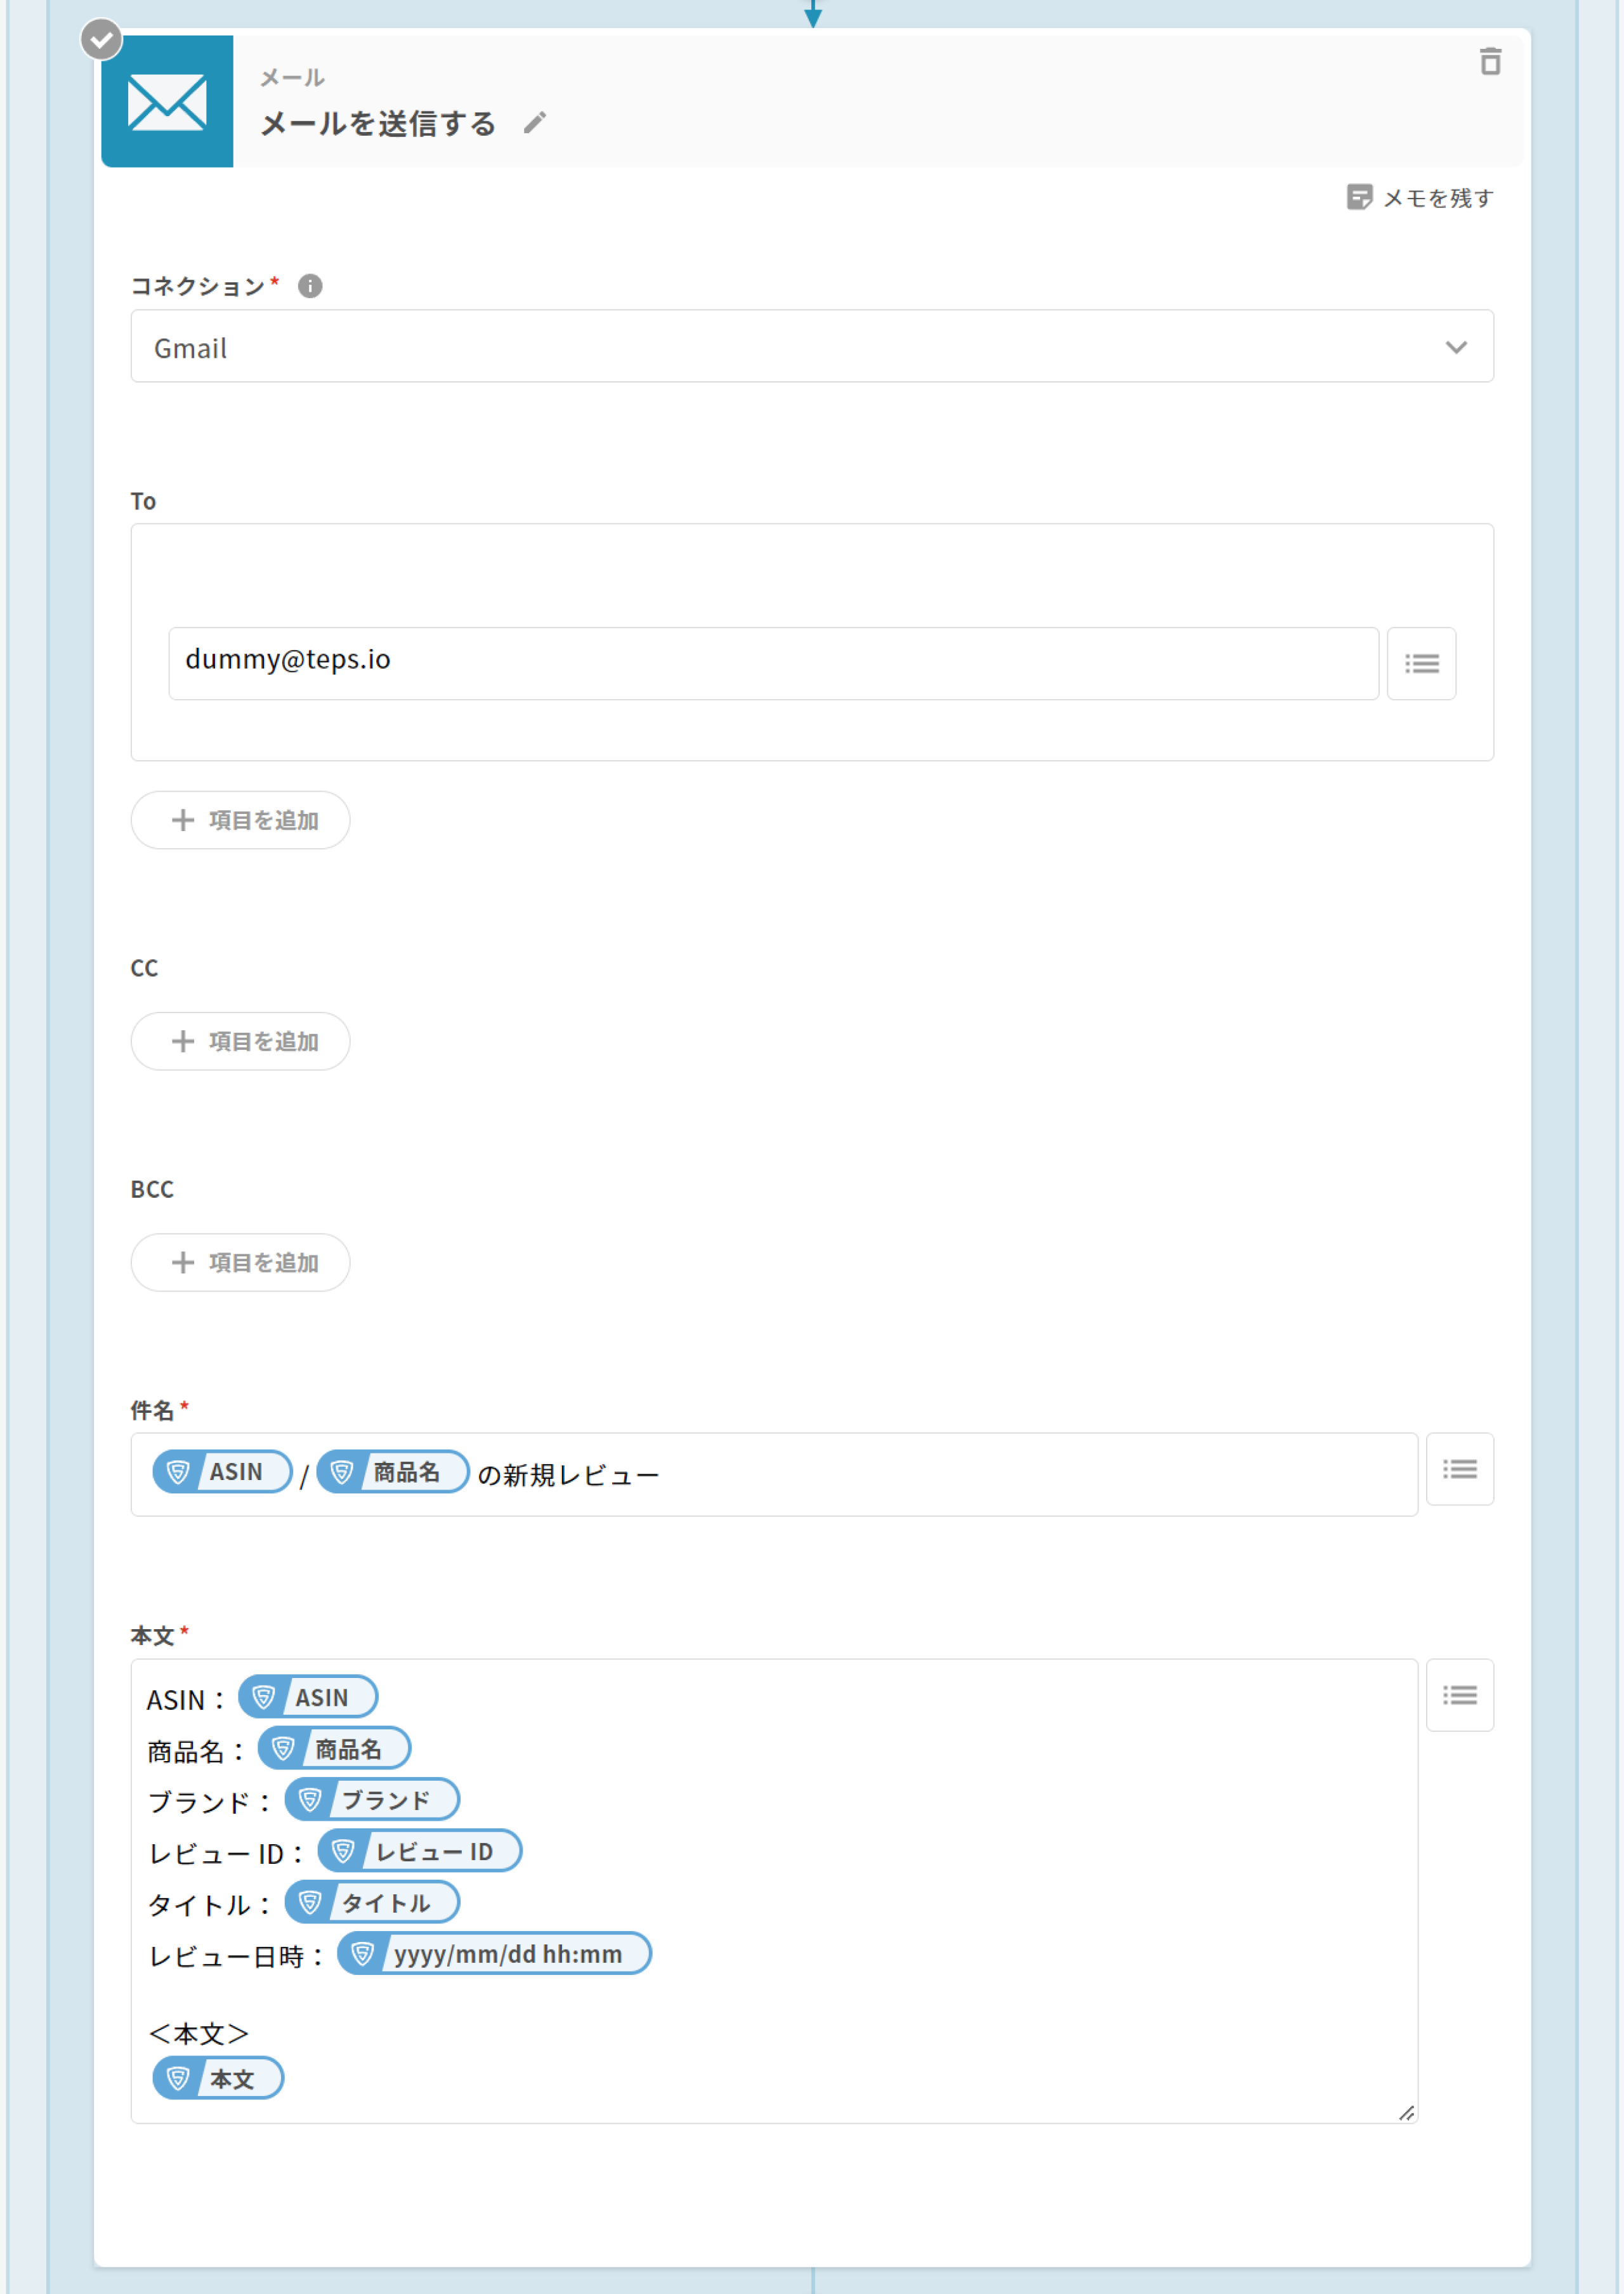Add item under the To section
The height and width of the screenshot is (2294, 1624).
241,820
